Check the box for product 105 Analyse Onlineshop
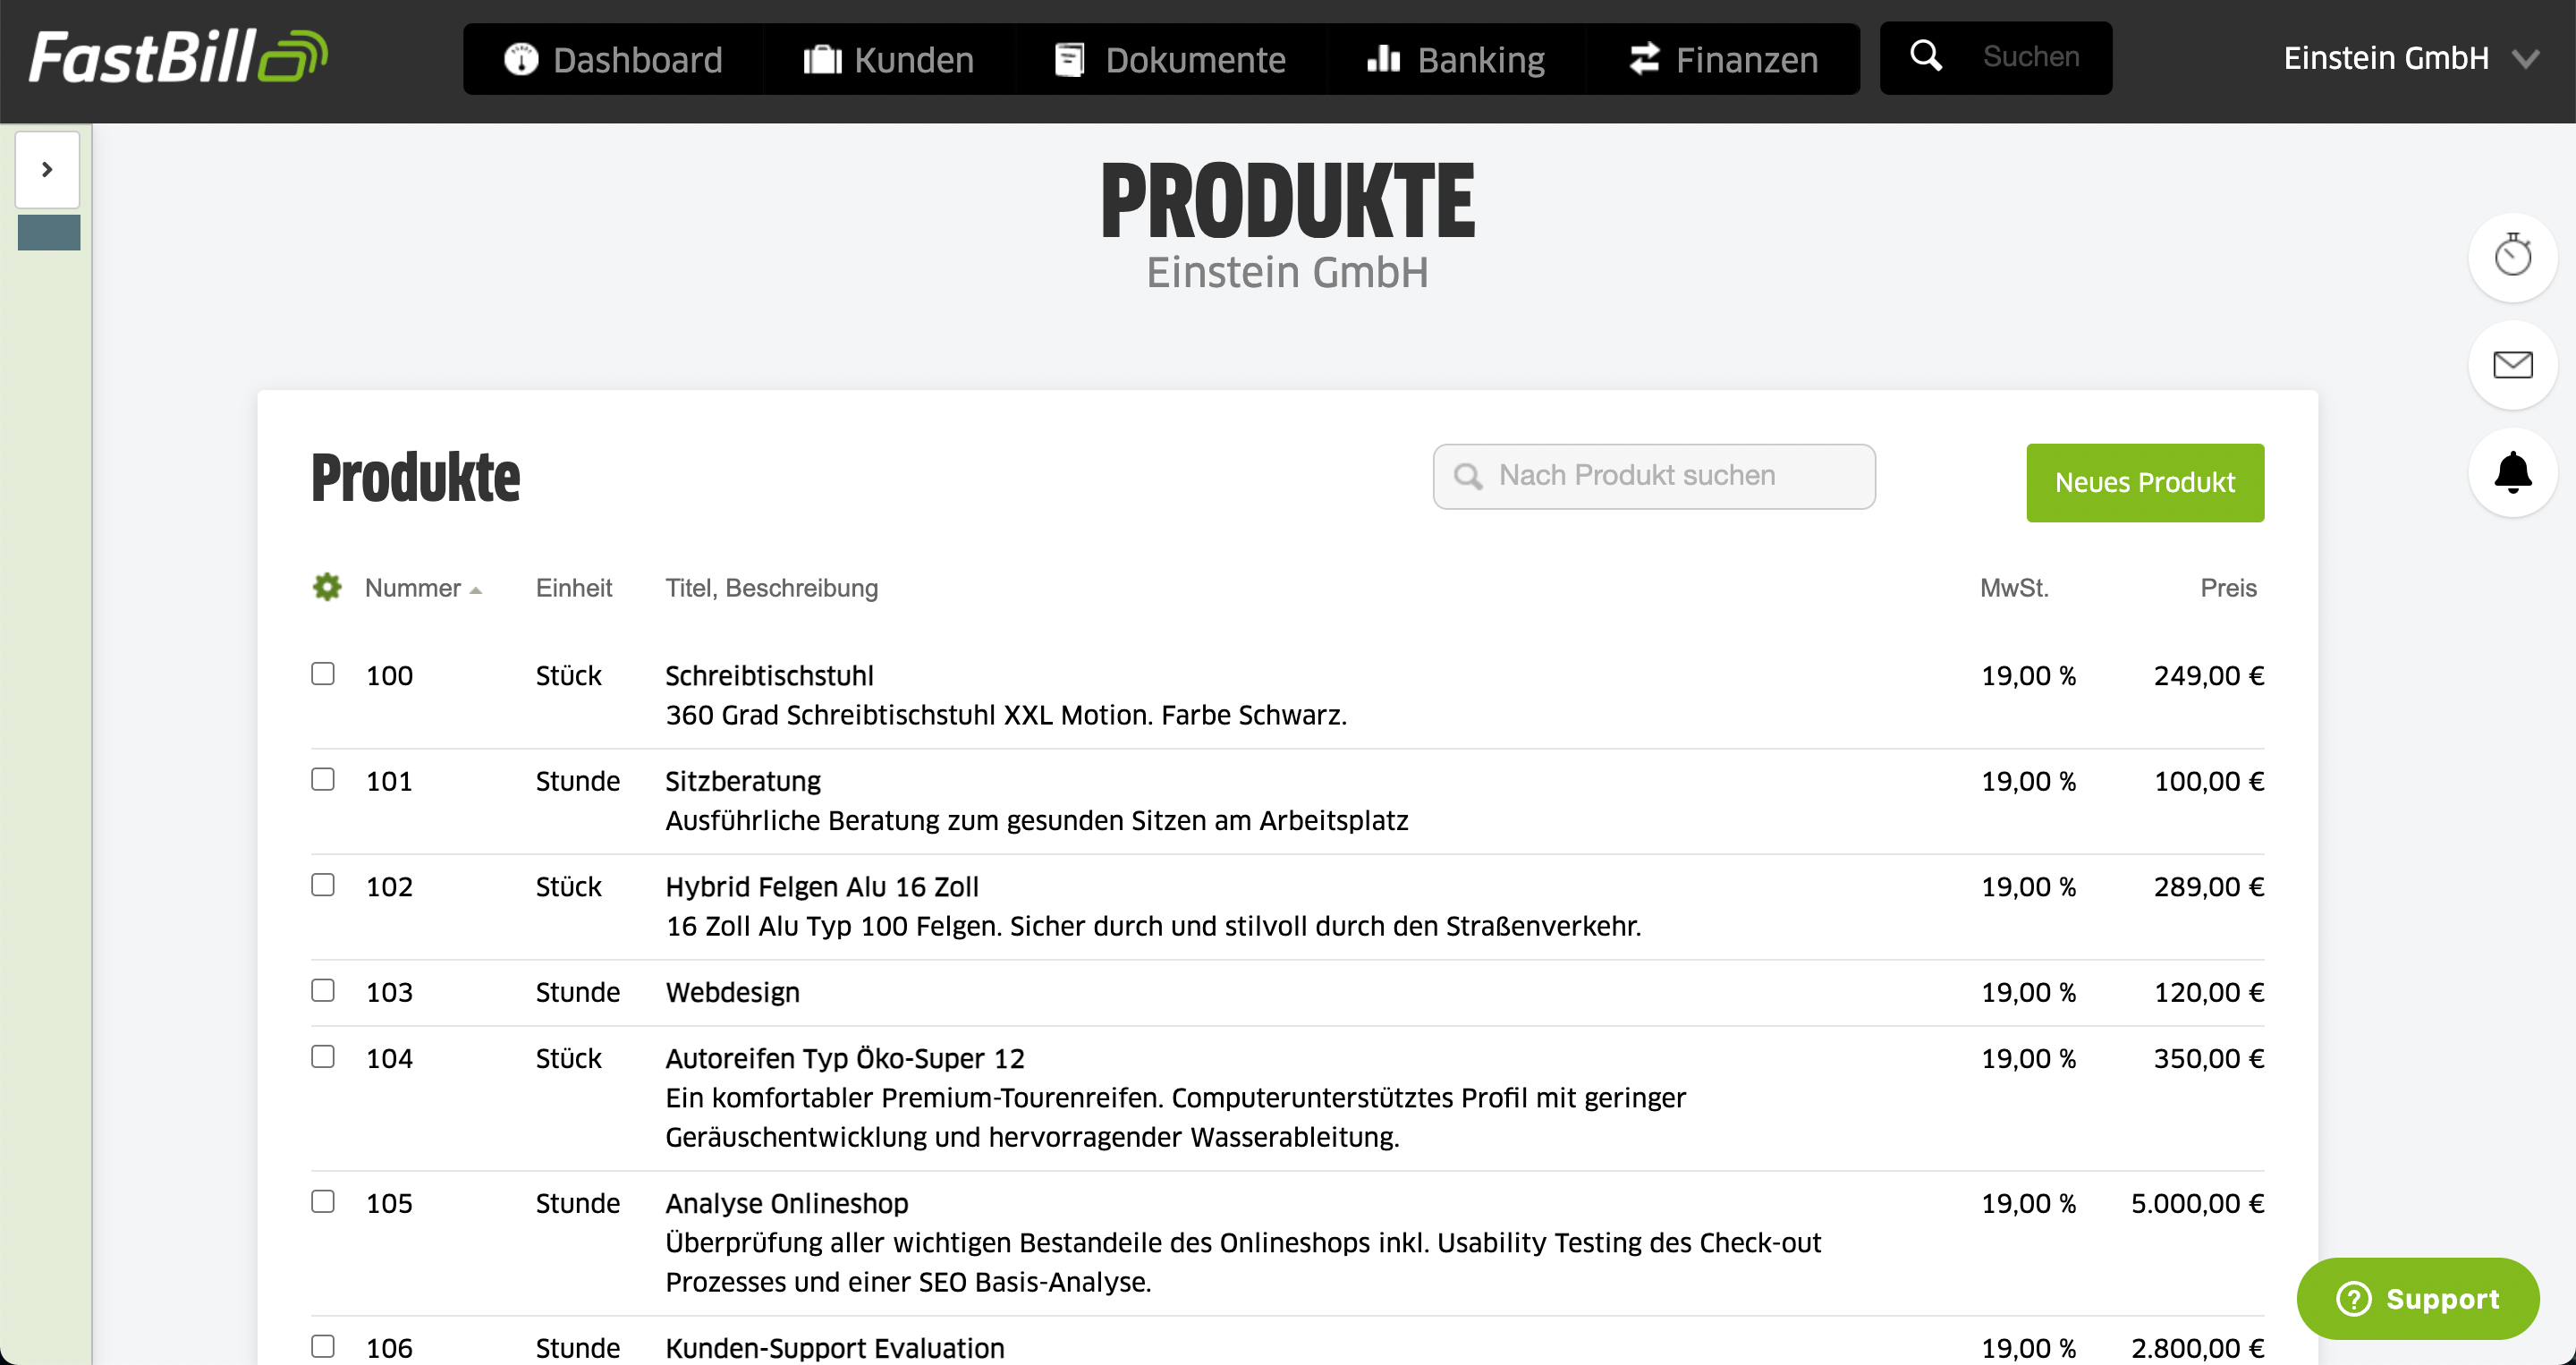This screenshot has height=1365, width=2576. click(x=323, y=1201)
